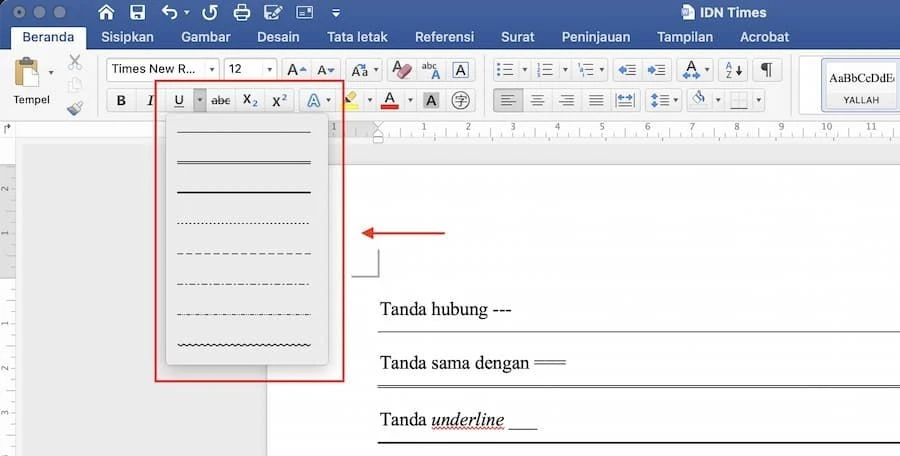Choose the wavy underline style
Image resolution: width=900 pixels, height=456 pixels.
point(244,345)
